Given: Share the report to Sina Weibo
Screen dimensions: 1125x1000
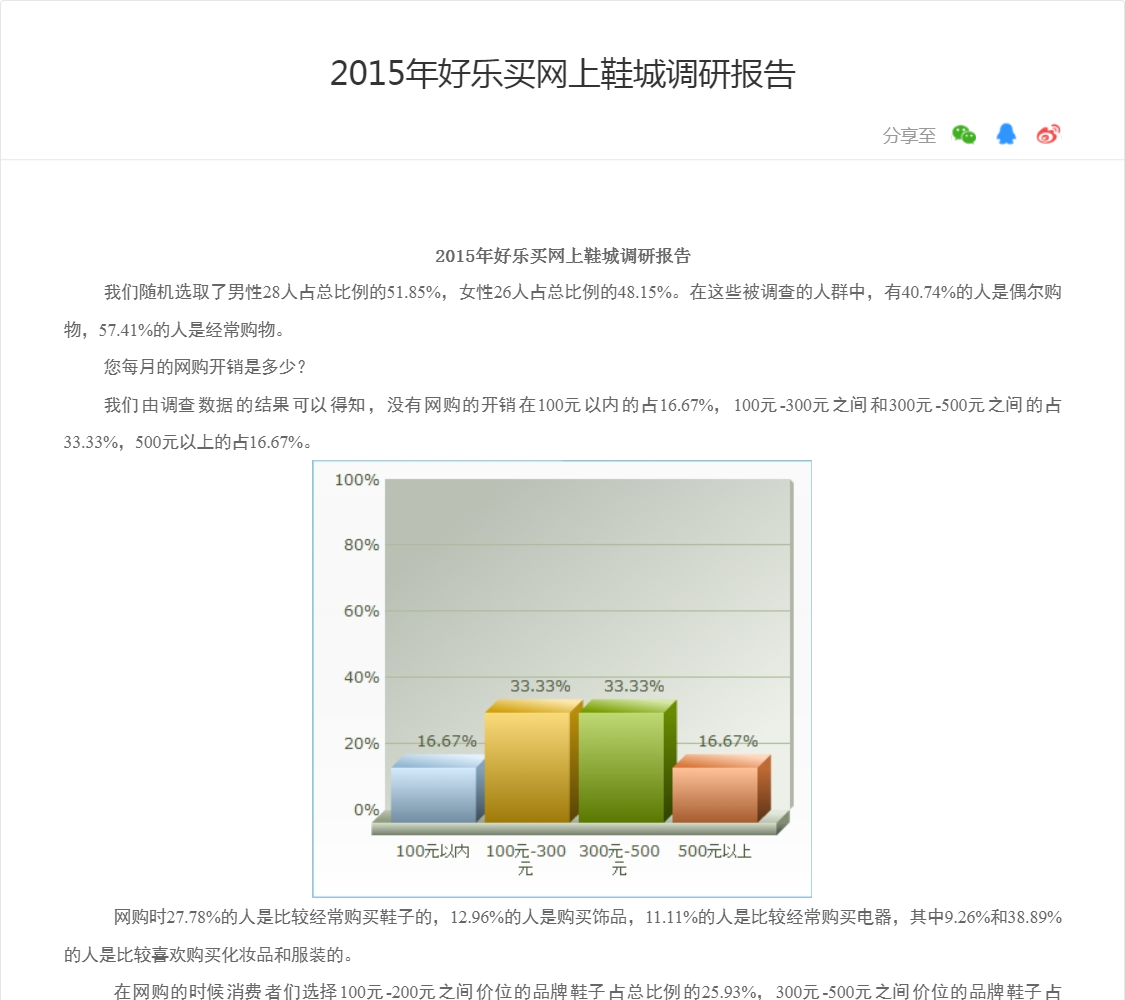Looking at the screenshot, I should pos(1048,134).
